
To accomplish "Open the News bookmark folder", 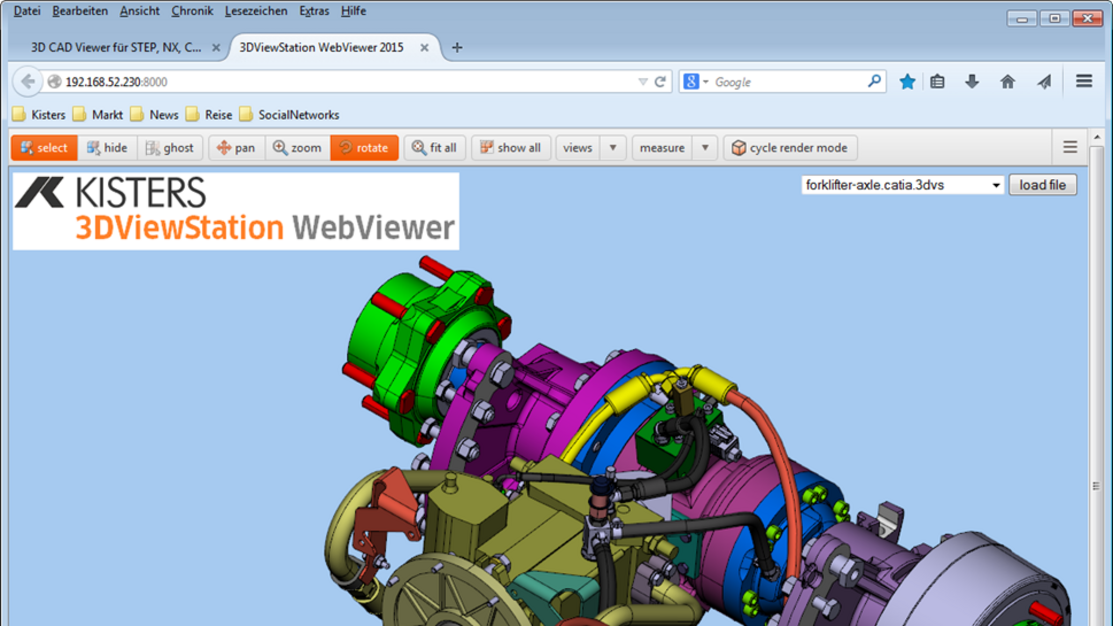I will (155, 114).
